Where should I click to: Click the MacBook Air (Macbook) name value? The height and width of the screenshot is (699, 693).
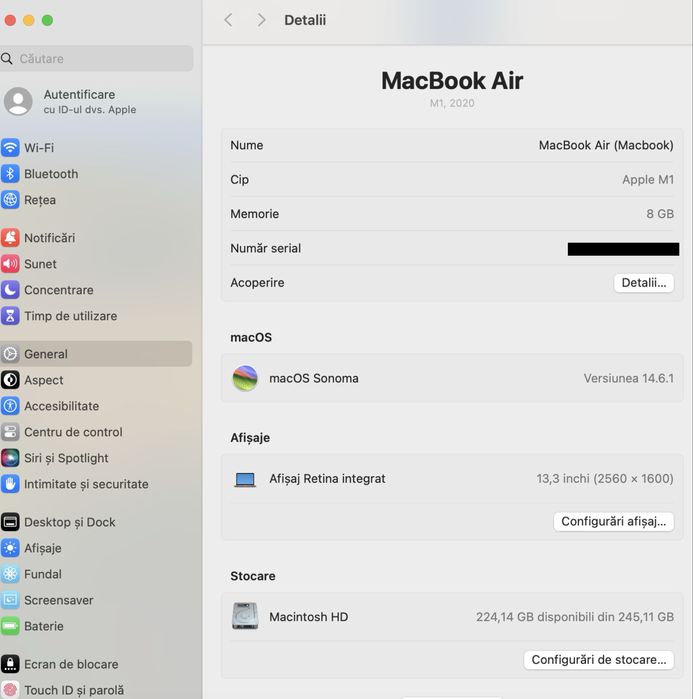coord(606,145)
